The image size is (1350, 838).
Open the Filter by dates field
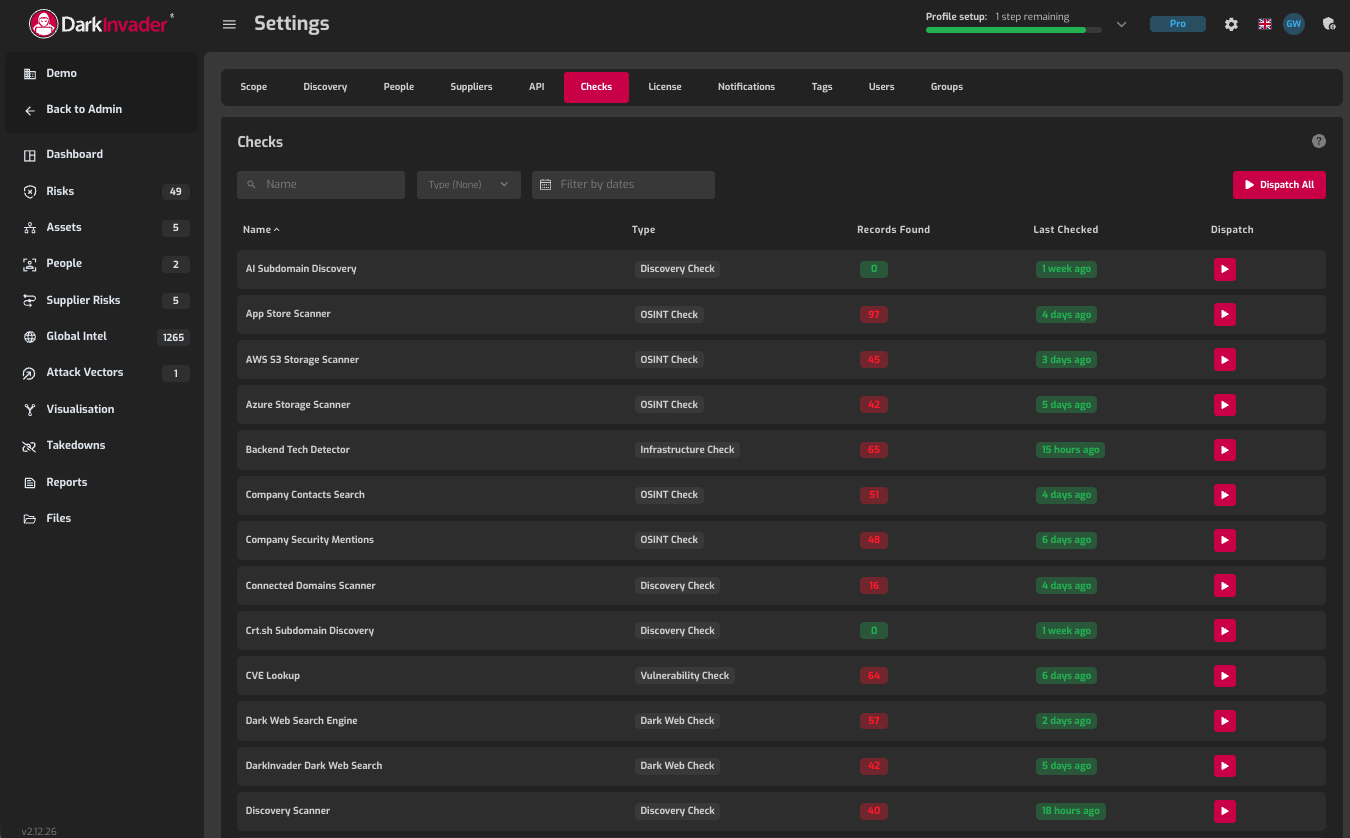(623, 184)
